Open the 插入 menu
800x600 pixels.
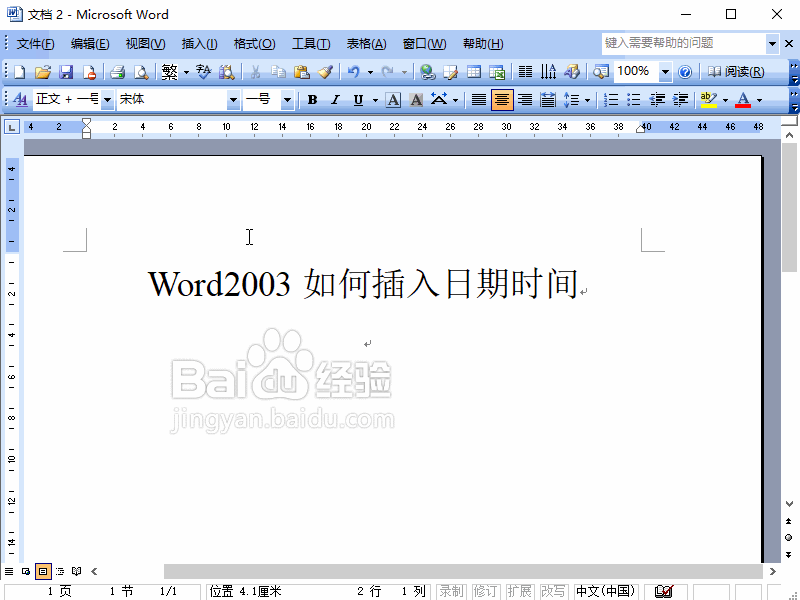pos(199,43)
